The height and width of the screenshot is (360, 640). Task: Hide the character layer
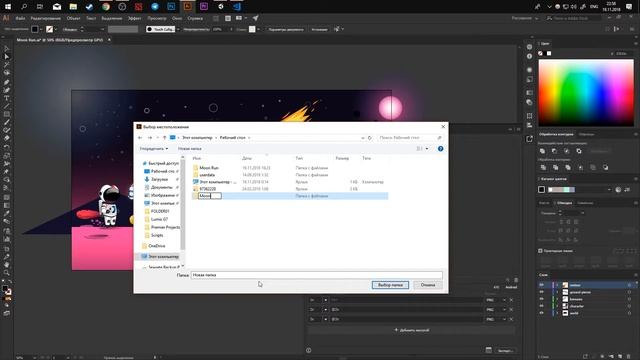pyautogui.click(x=542, y=306)
